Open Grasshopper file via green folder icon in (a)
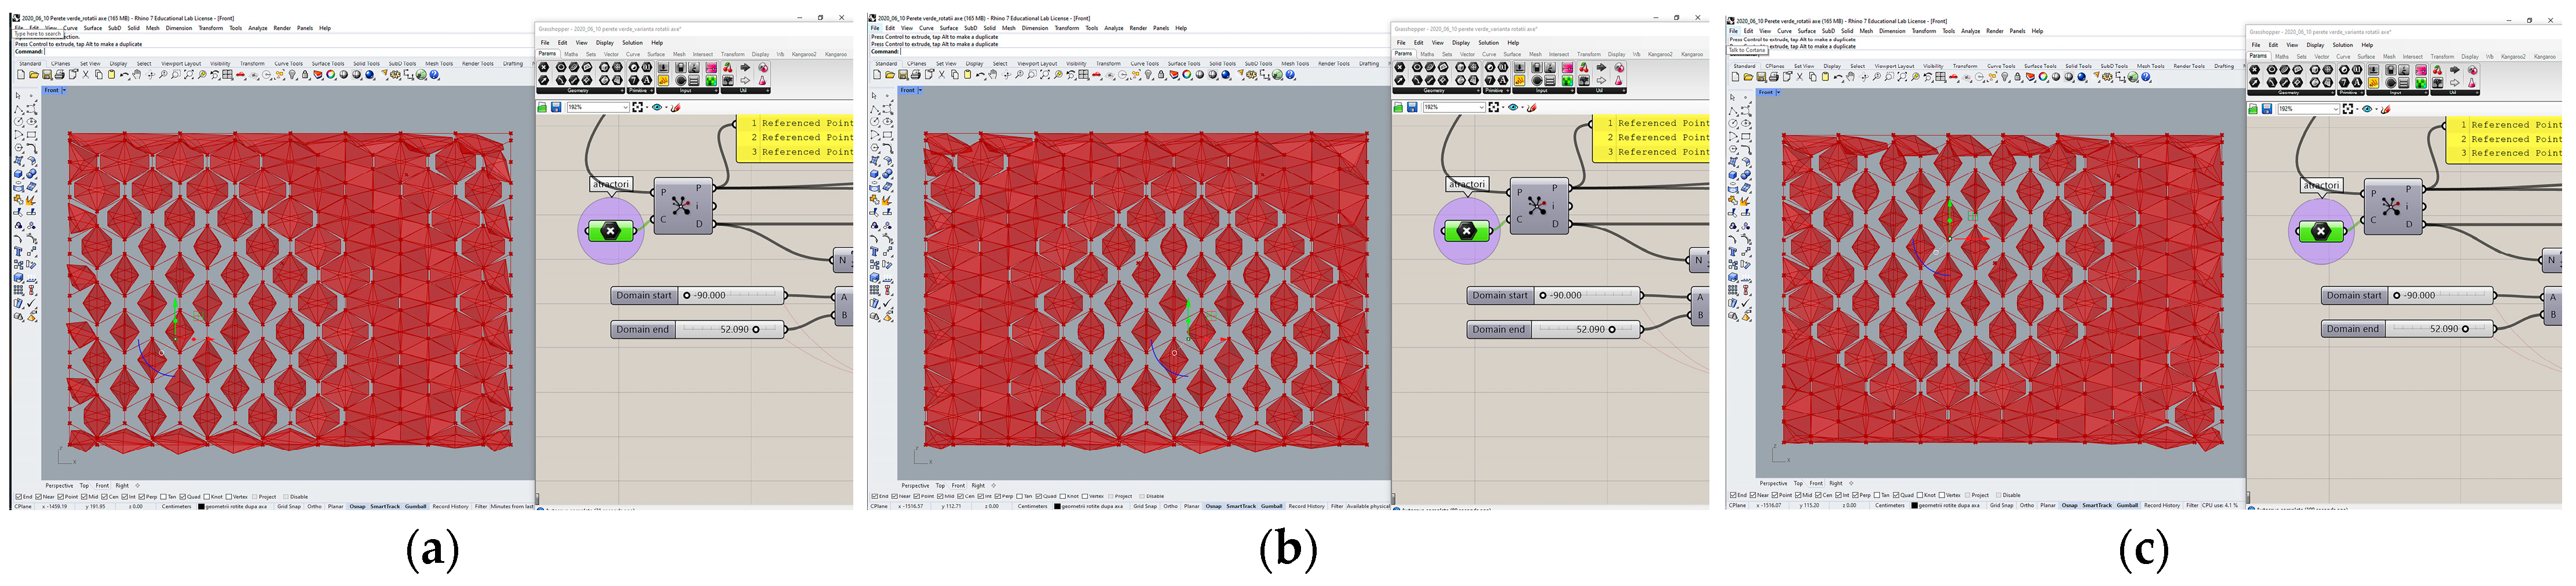 (x=543, y=107)
